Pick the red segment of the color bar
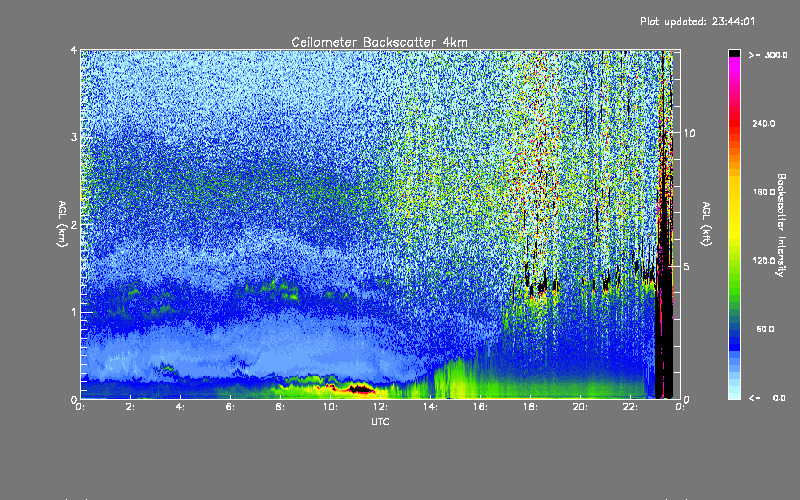 click(x=734, y=125)
